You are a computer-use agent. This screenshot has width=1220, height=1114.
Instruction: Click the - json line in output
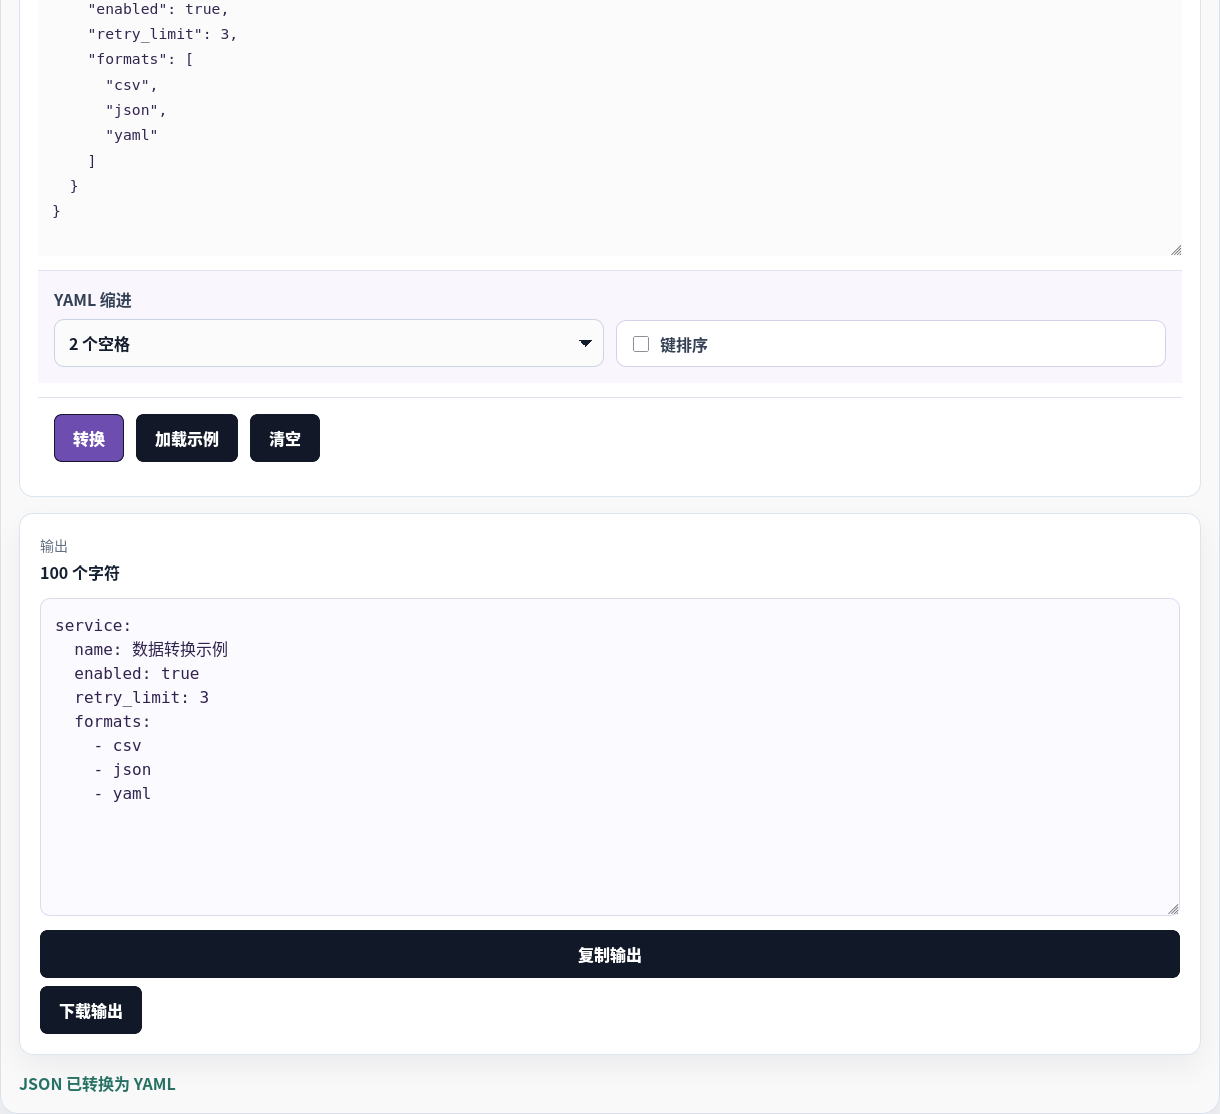(122, 770)
